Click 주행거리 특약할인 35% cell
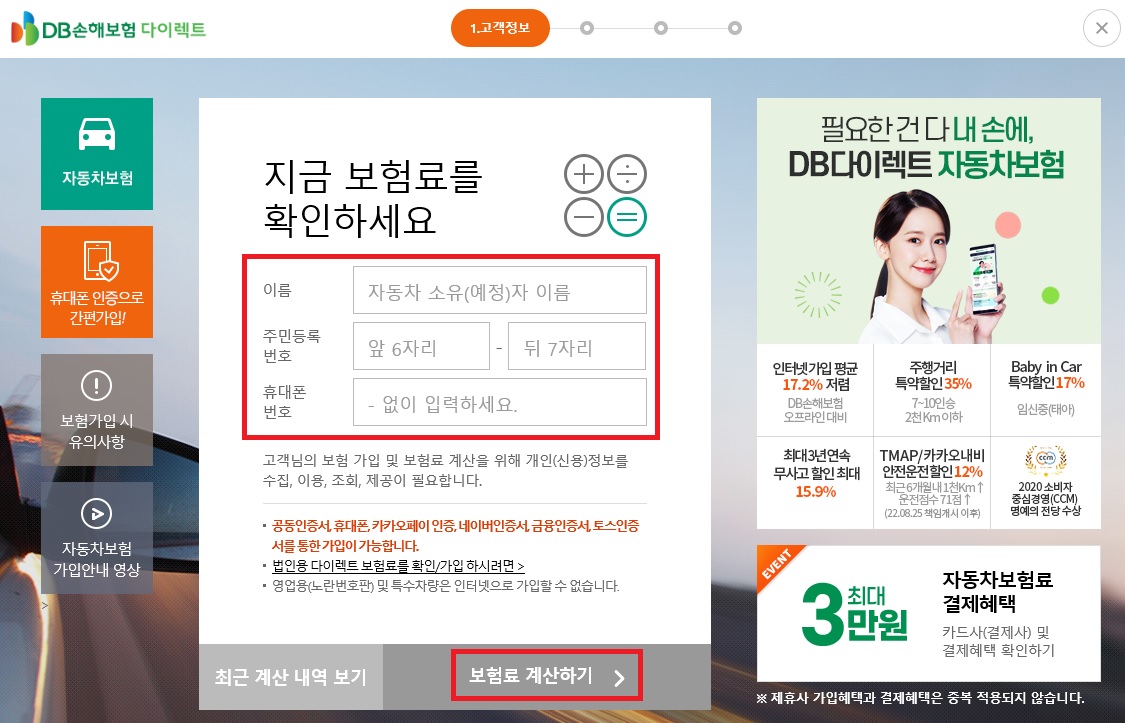Image resolution: width=1125 pixels, height=723 pixels. 932,391
